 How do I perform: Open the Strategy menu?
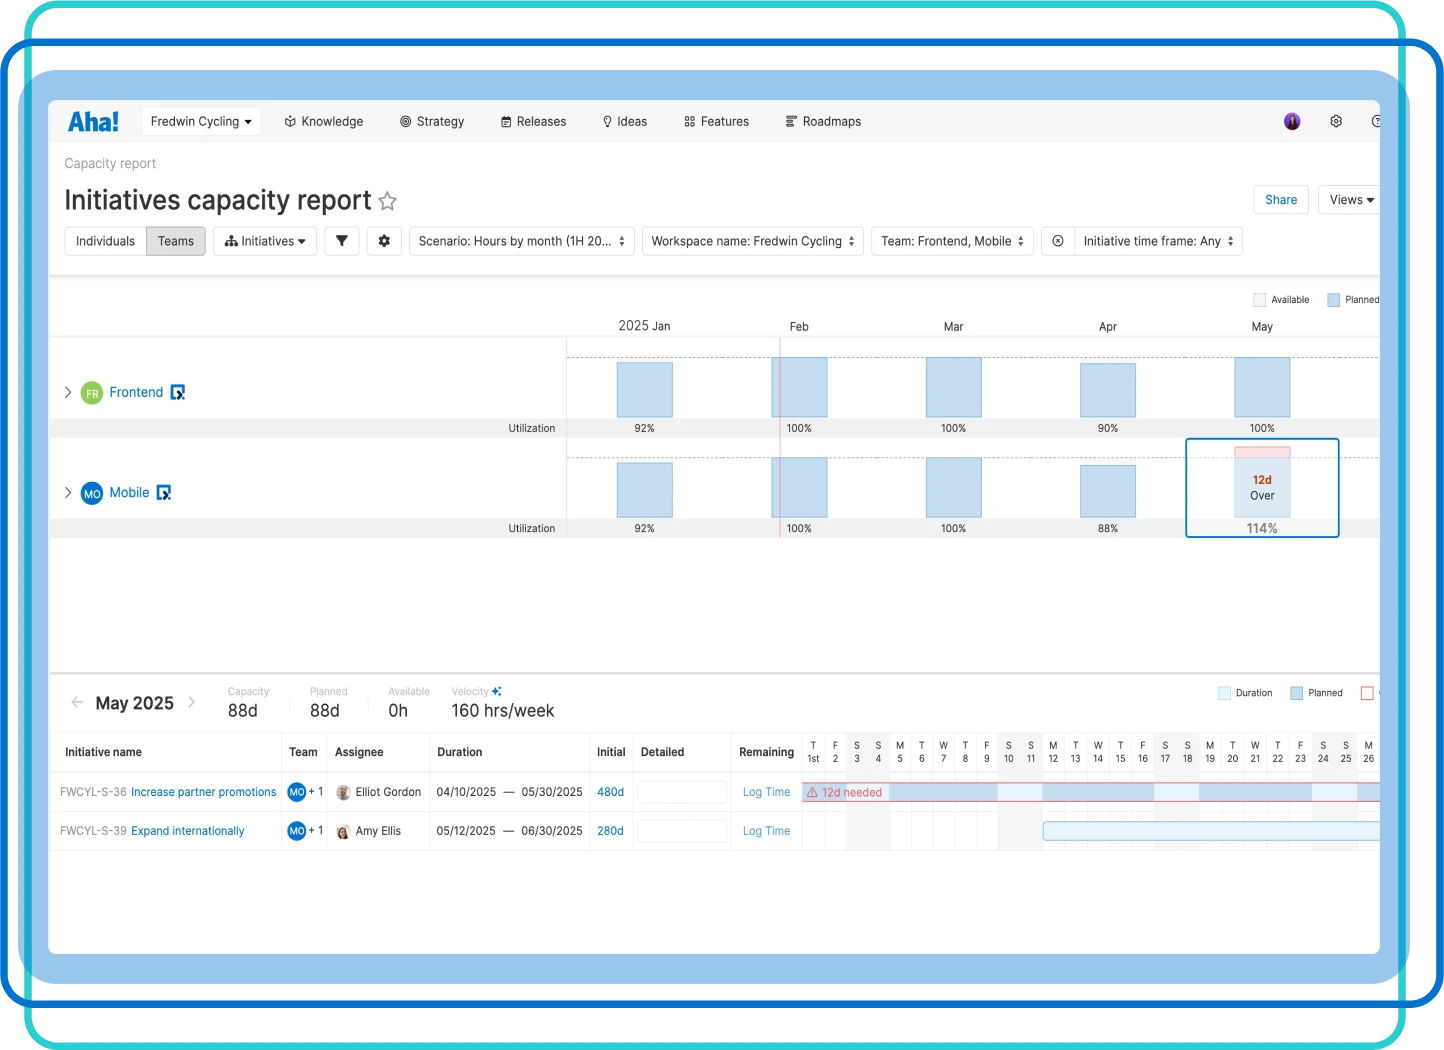[x=432, y=121]
